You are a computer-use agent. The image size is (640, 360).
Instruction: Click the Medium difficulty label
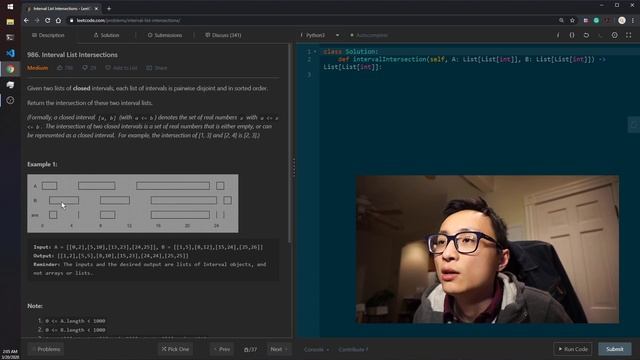click(x=38, y=68)
